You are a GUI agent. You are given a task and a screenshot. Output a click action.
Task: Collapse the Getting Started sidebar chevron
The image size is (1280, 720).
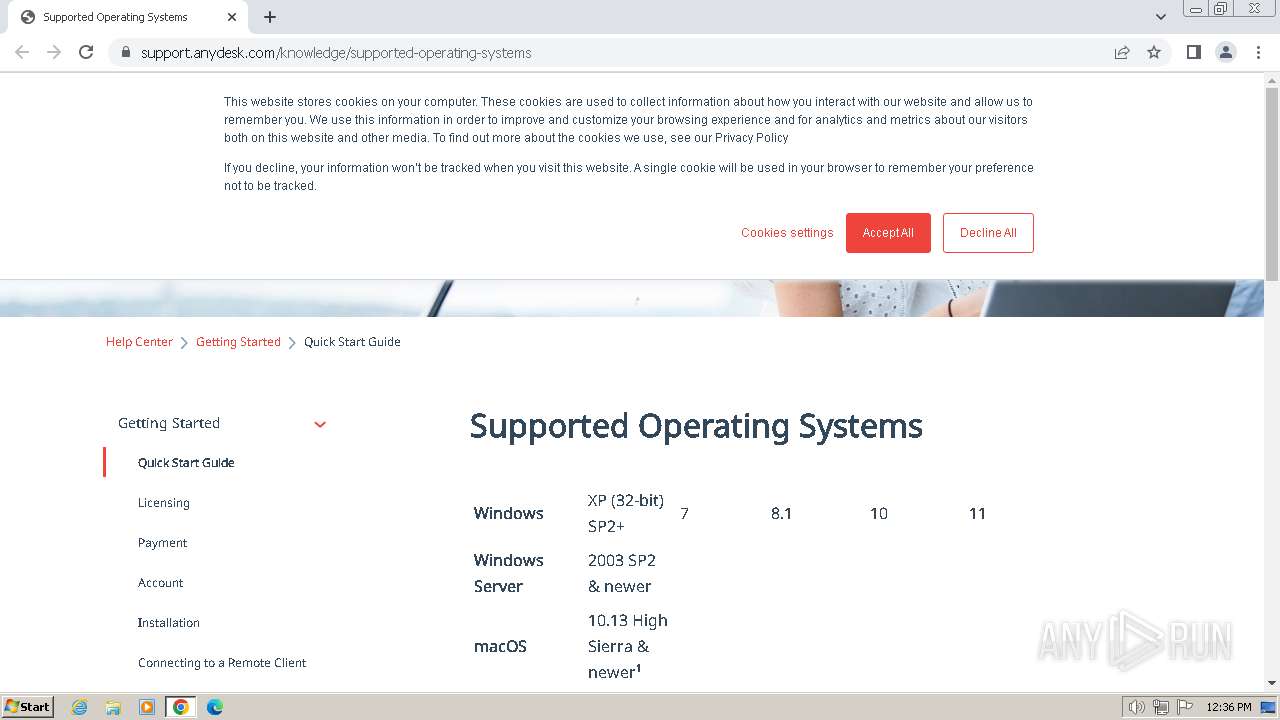pos(320,424)
